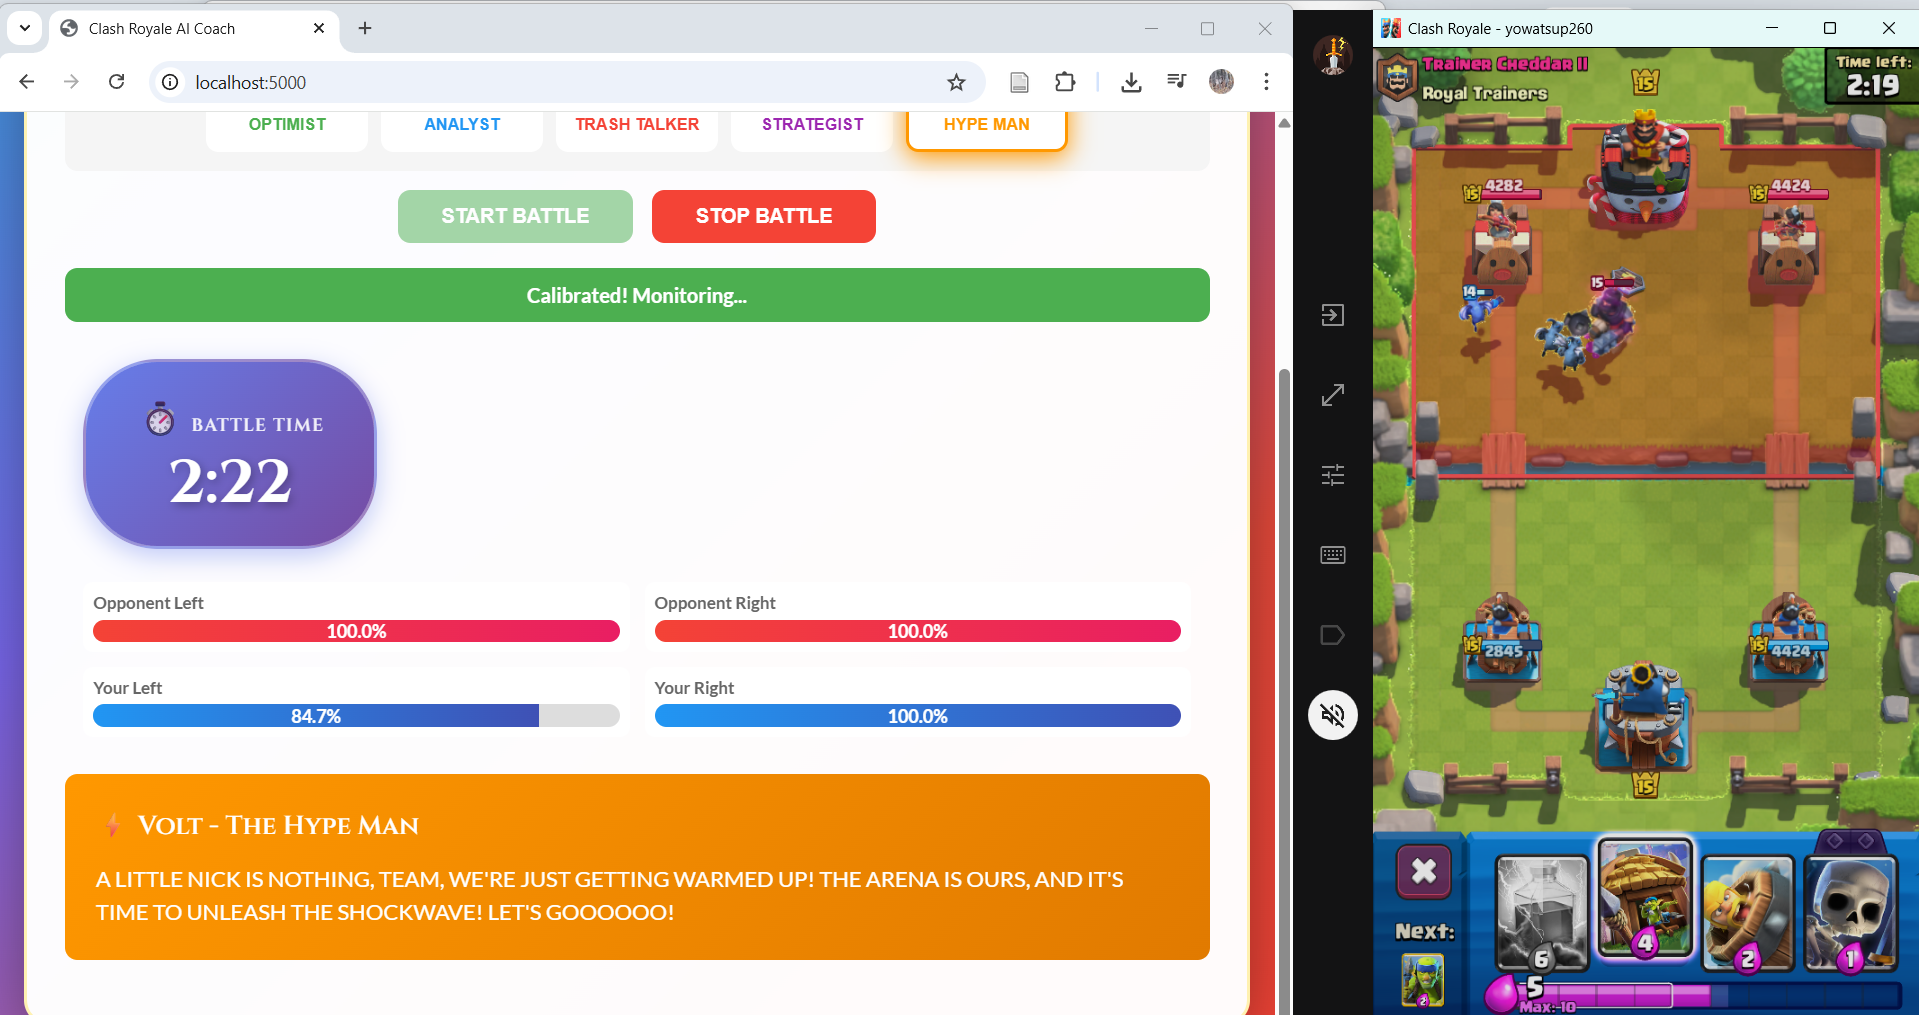Click the Your Right 100.0% health bar

click(x=917, y=716)
